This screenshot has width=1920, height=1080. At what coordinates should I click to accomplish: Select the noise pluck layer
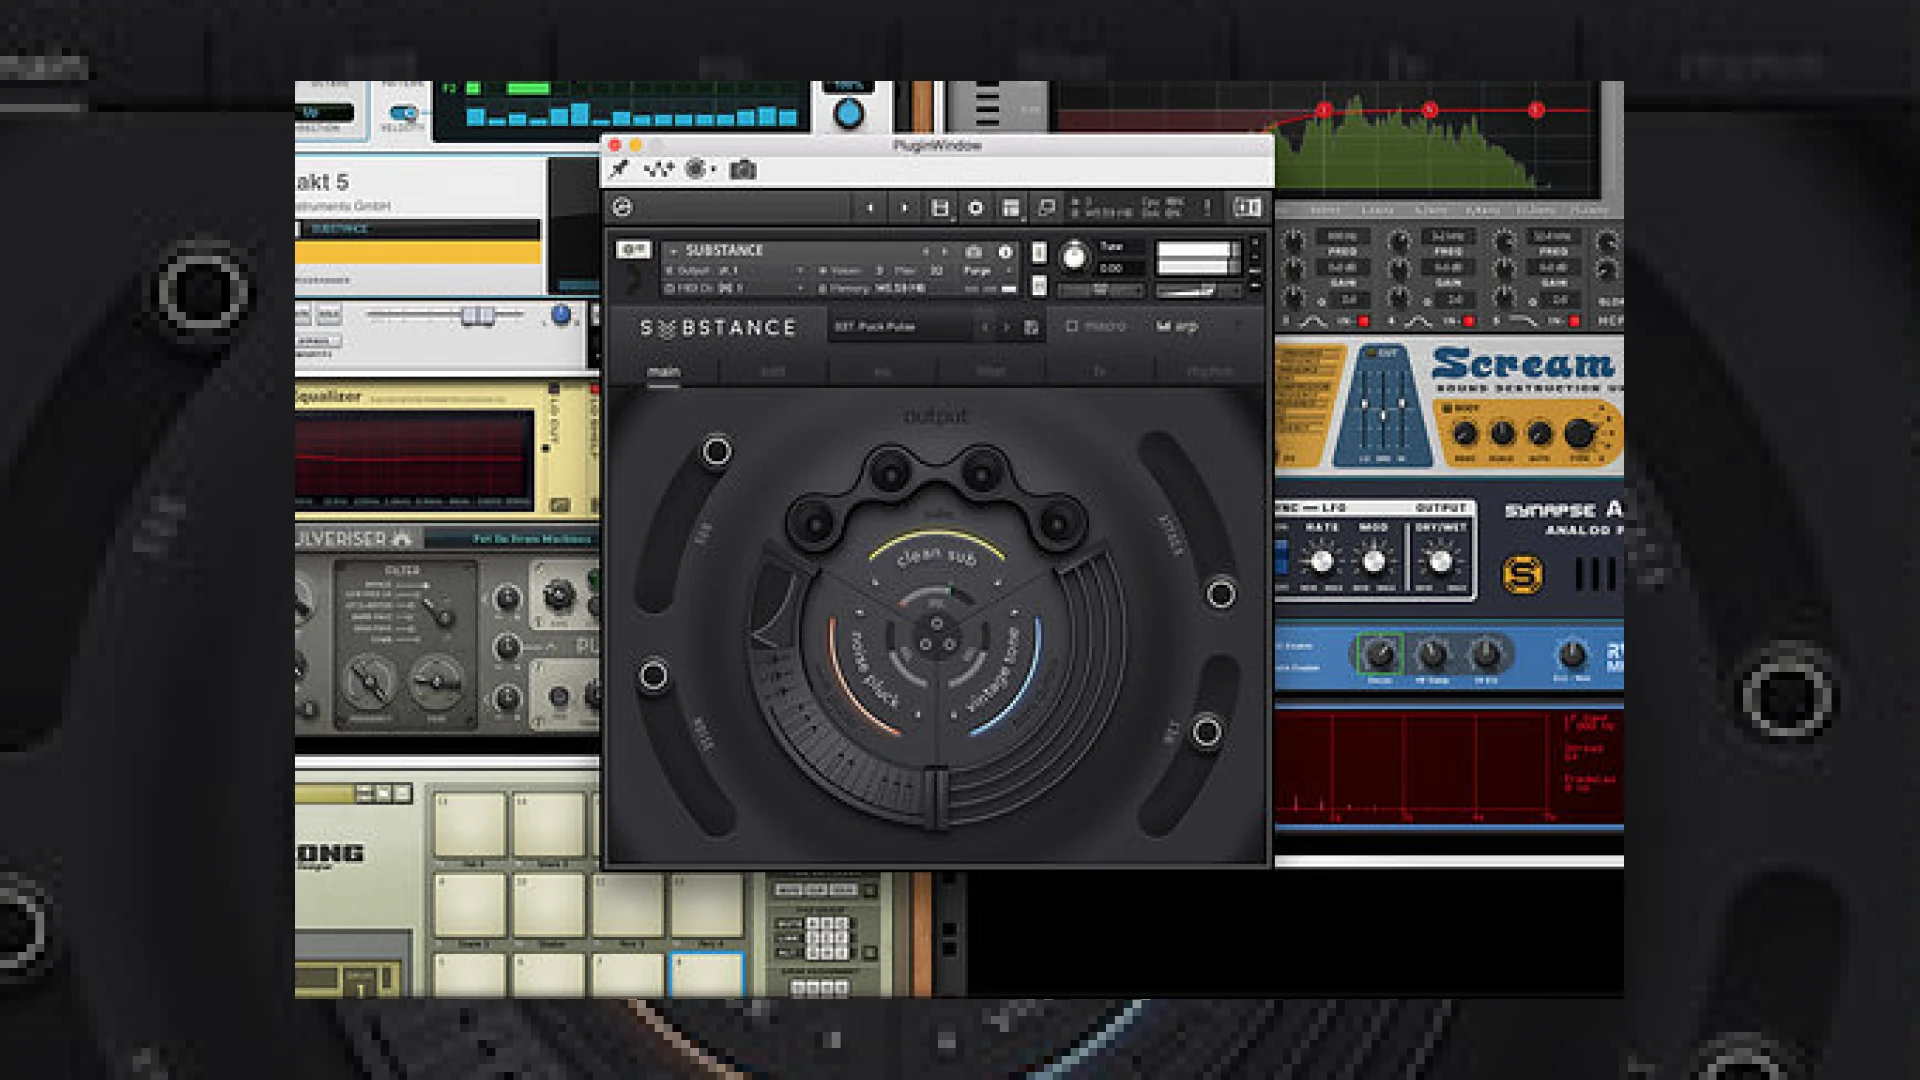(873, 669)
